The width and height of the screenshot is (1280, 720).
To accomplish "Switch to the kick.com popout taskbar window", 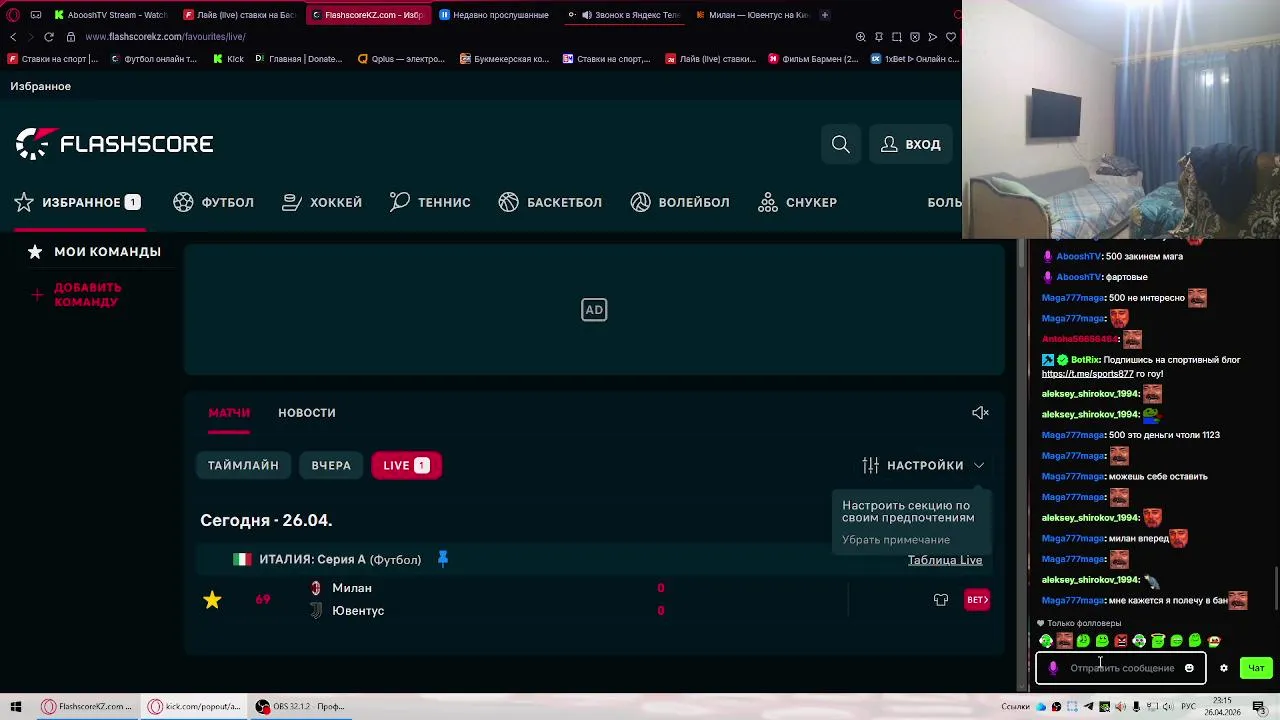I will (x=194, y=707).
